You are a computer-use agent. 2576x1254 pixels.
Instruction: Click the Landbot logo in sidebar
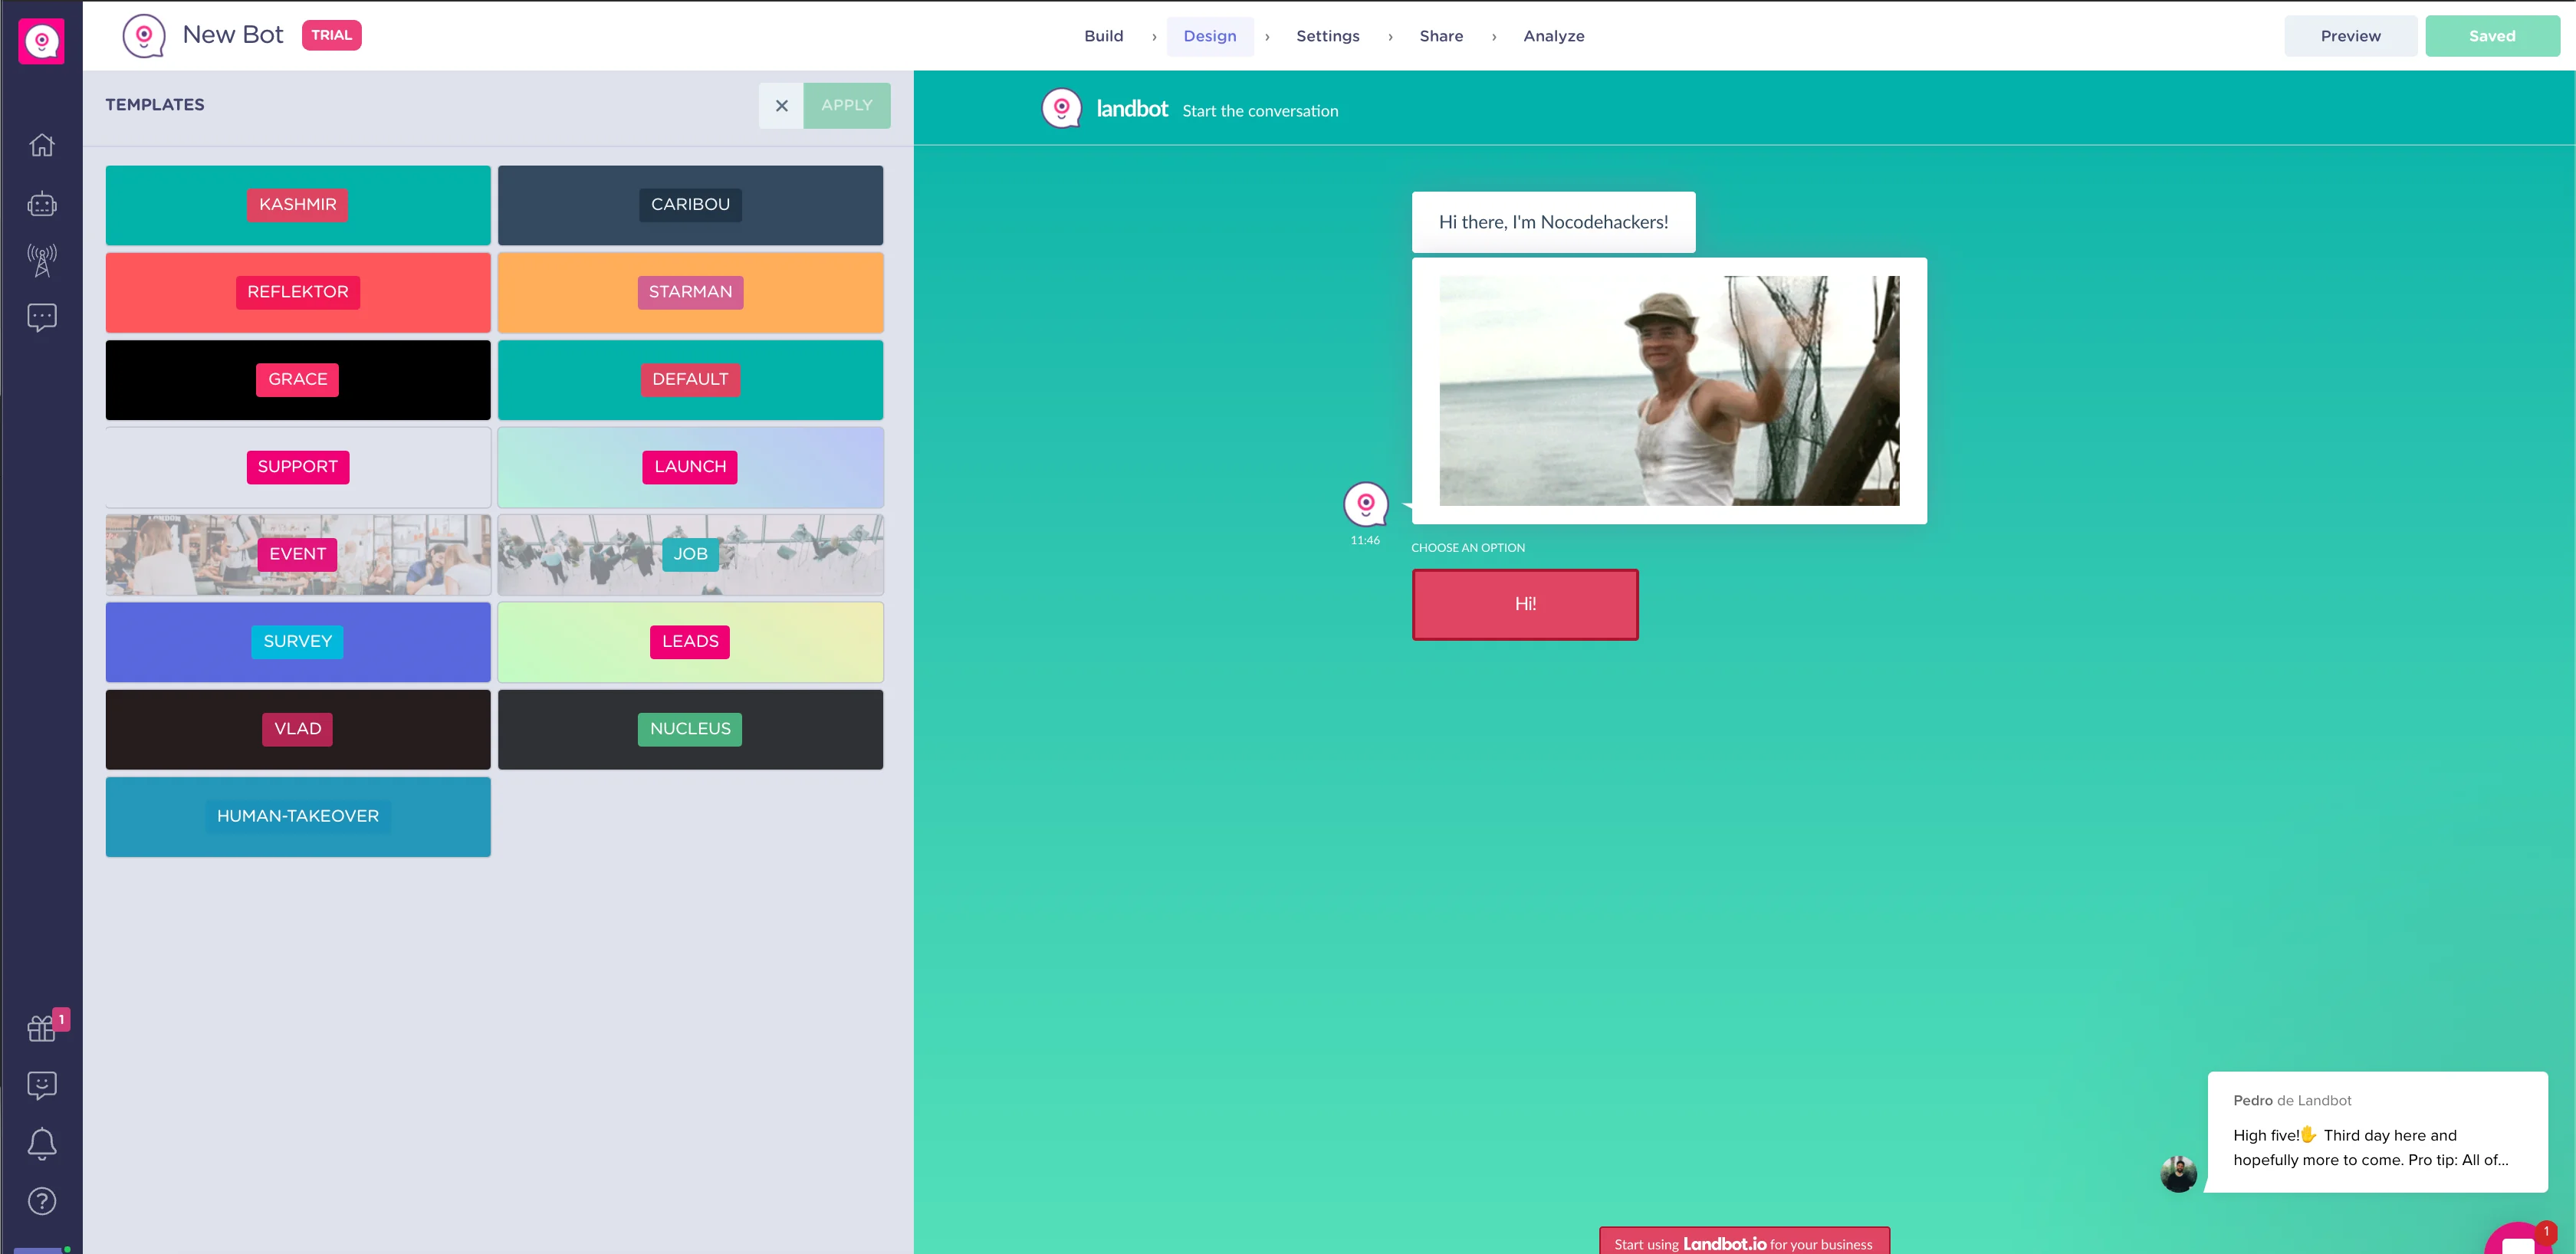point(41,41)
